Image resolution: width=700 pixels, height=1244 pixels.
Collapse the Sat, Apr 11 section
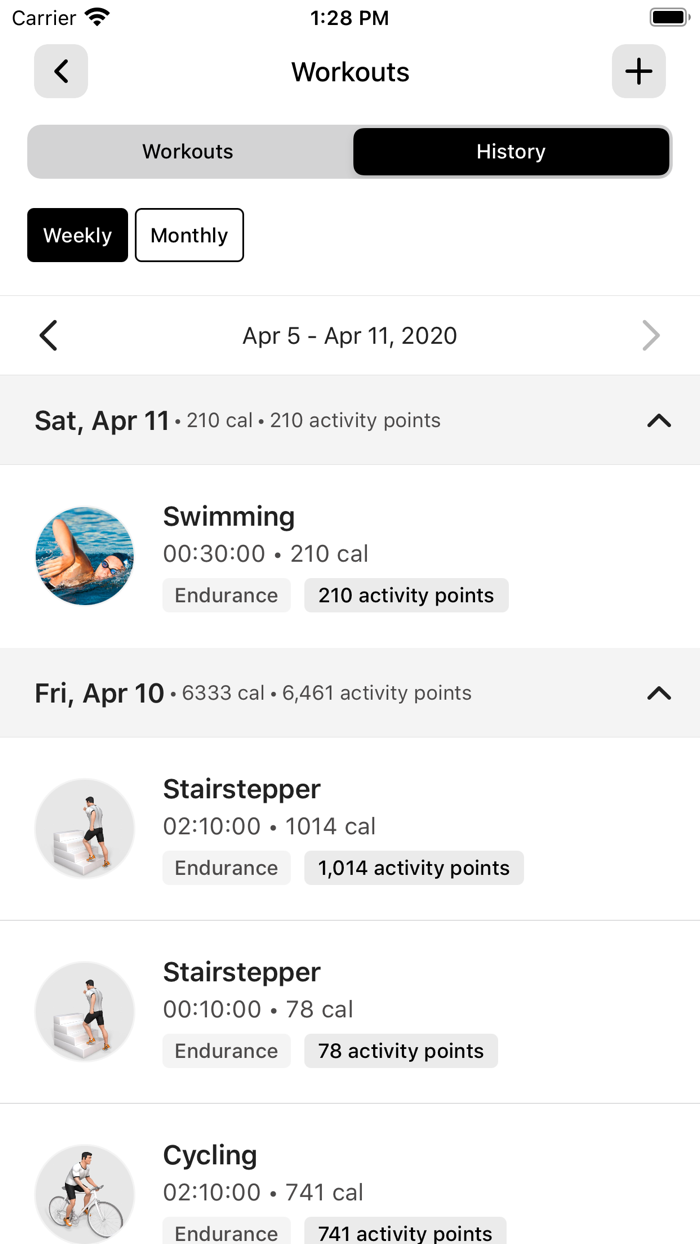659,420
